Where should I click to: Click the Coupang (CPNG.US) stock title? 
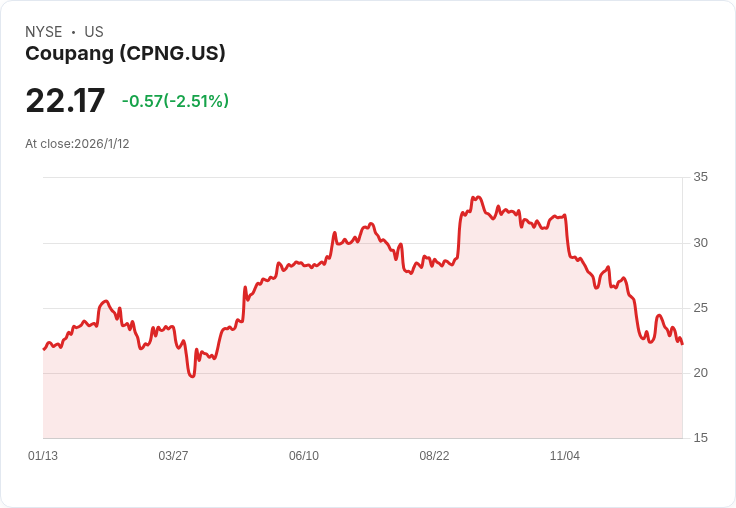(x=125, y=54)
